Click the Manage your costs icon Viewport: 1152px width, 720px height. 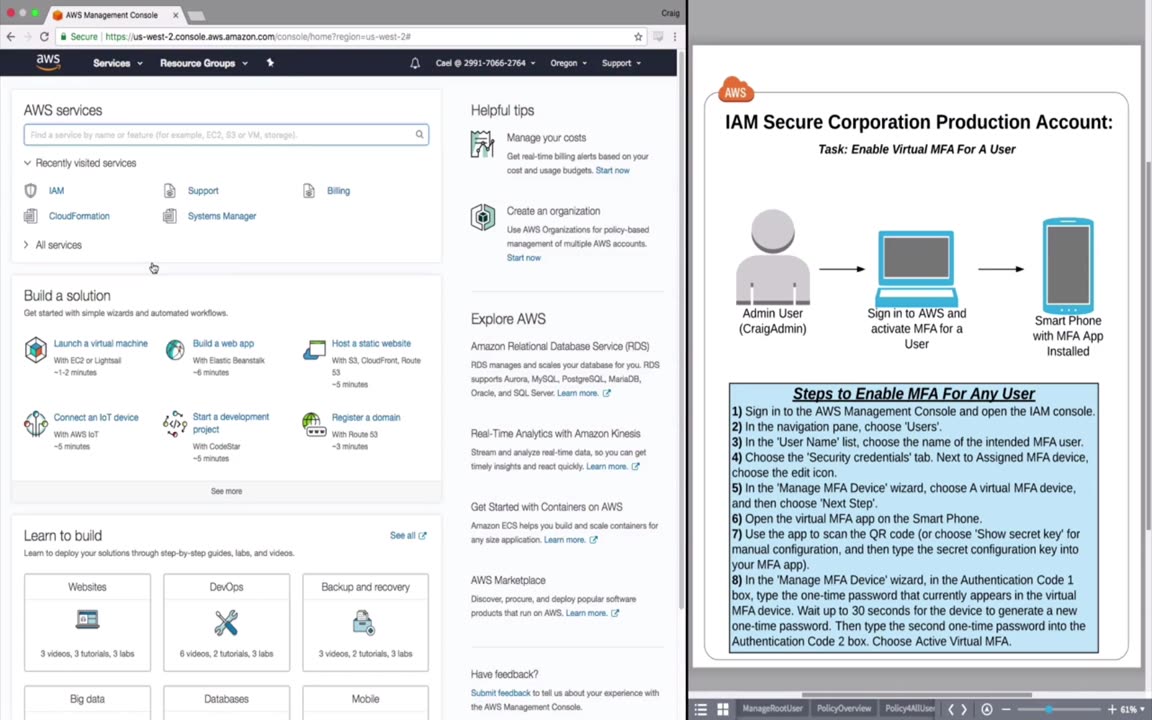(483, 144)
